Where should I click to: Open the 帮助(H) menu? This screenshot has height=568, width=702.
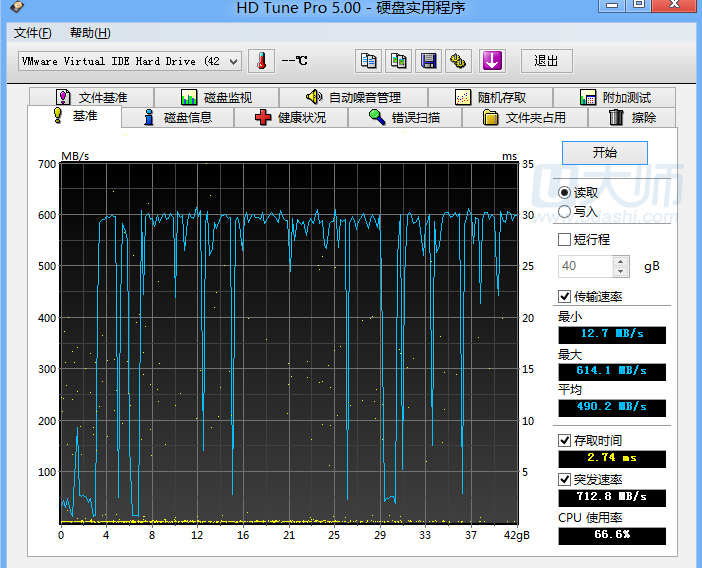pos(90,33)
